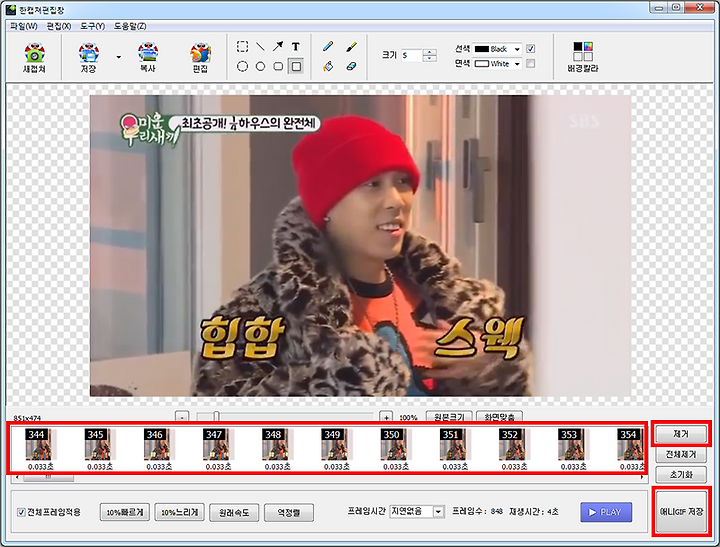
Task: Click the 저장 save icon
Action: point(89,57)
